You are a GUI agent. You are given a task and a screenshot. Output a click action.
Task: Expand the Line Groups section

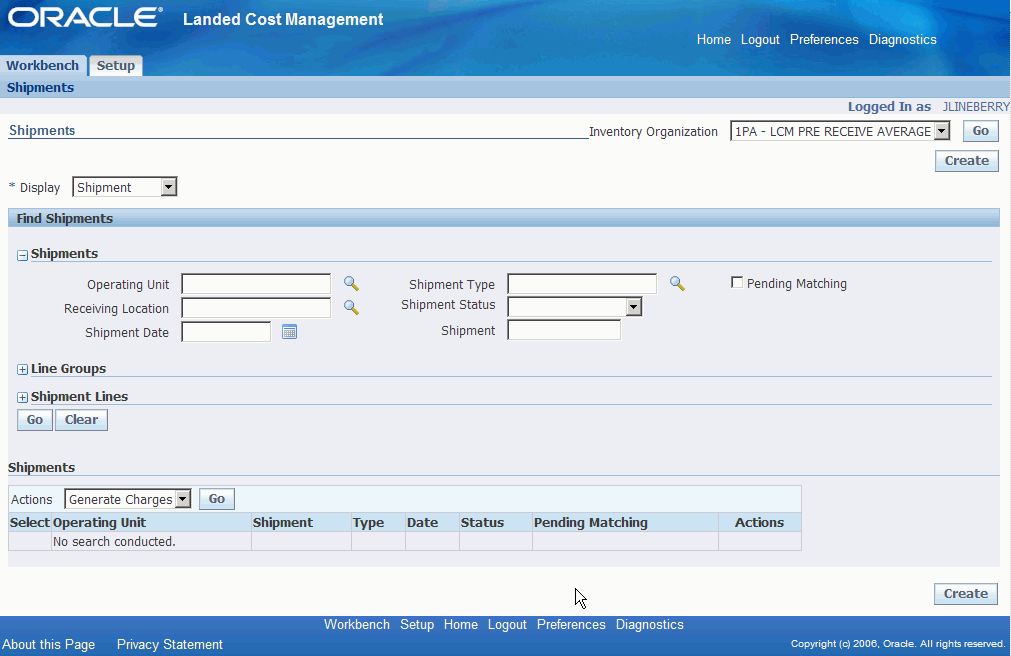click(23, 370)
